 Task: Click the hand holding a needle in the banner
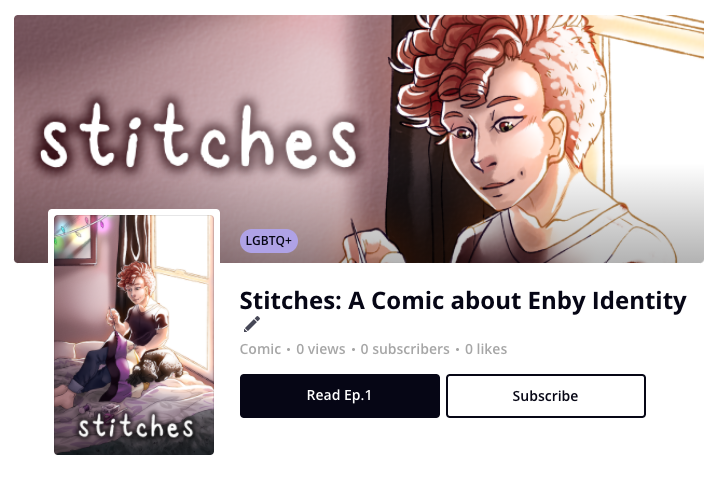click(x=368, y=244)
